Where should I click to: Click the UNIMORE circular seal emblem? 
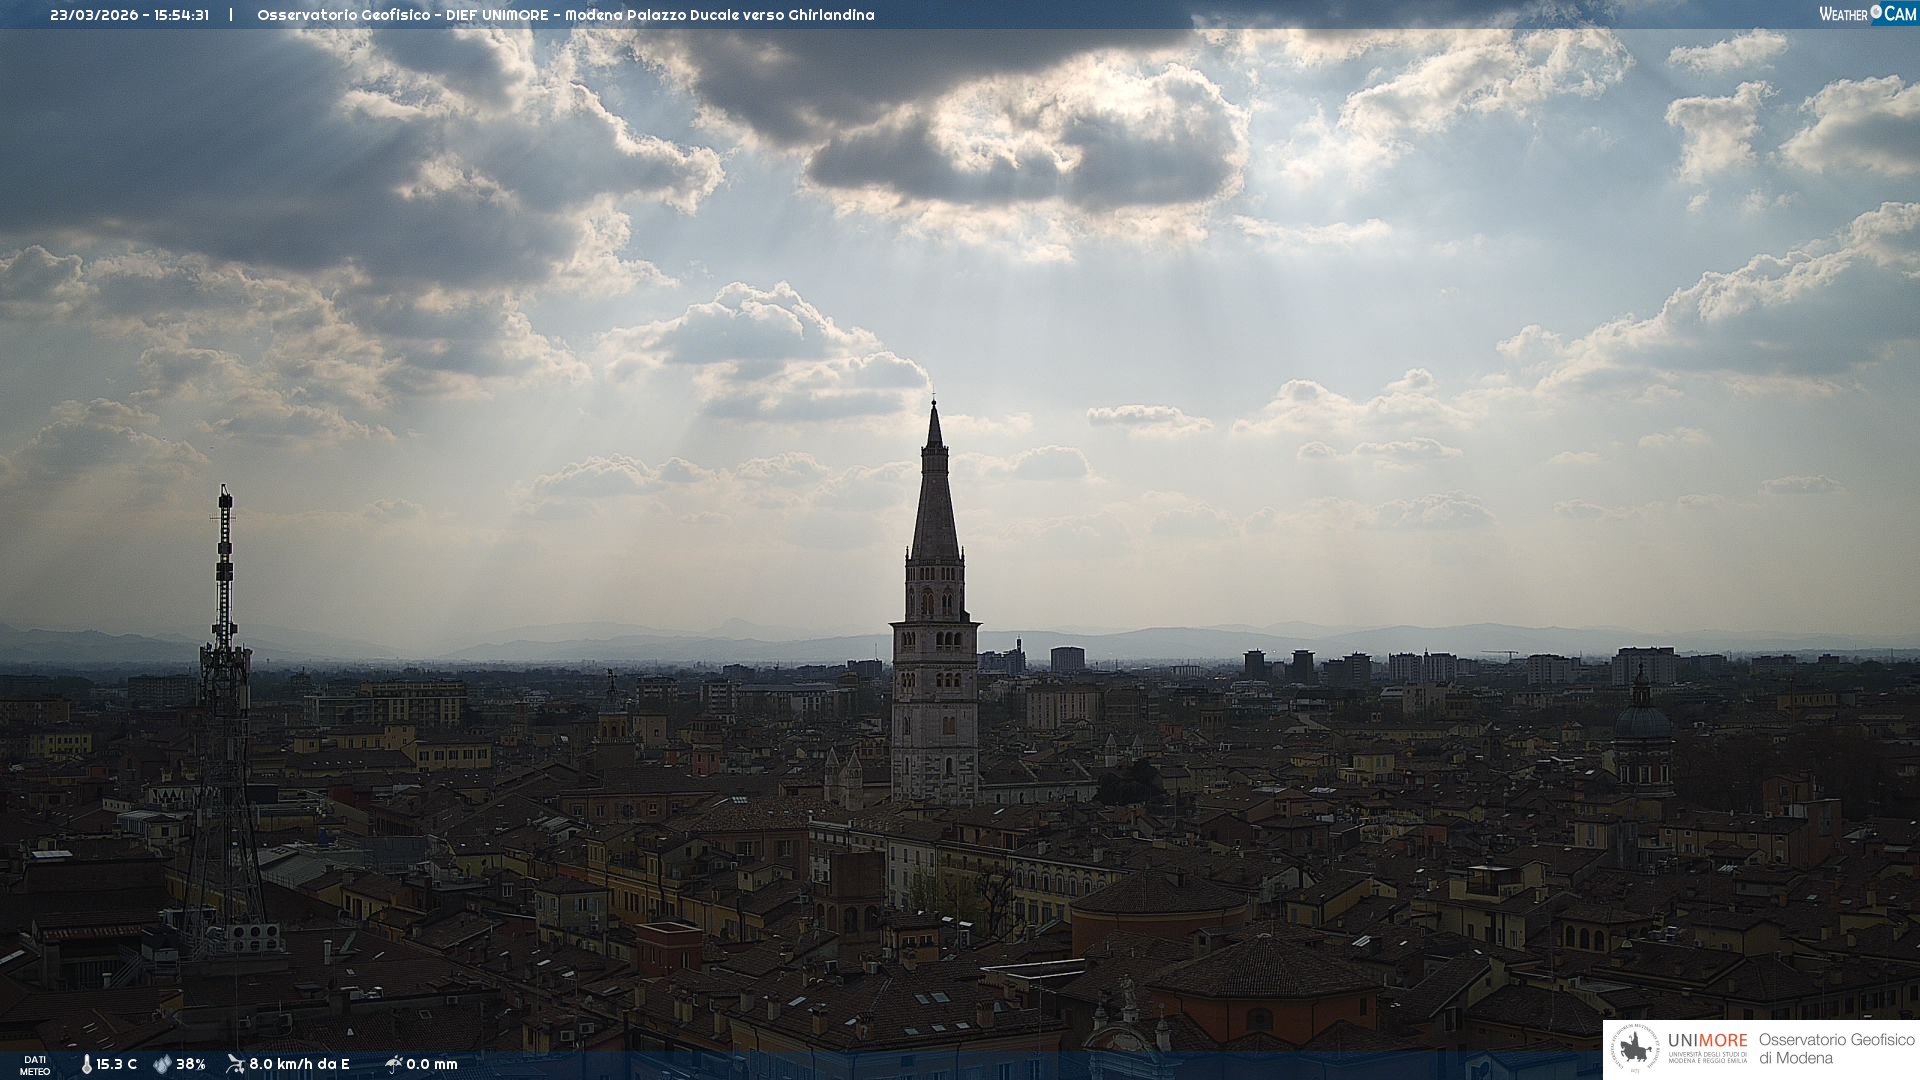(1636, 1049)
